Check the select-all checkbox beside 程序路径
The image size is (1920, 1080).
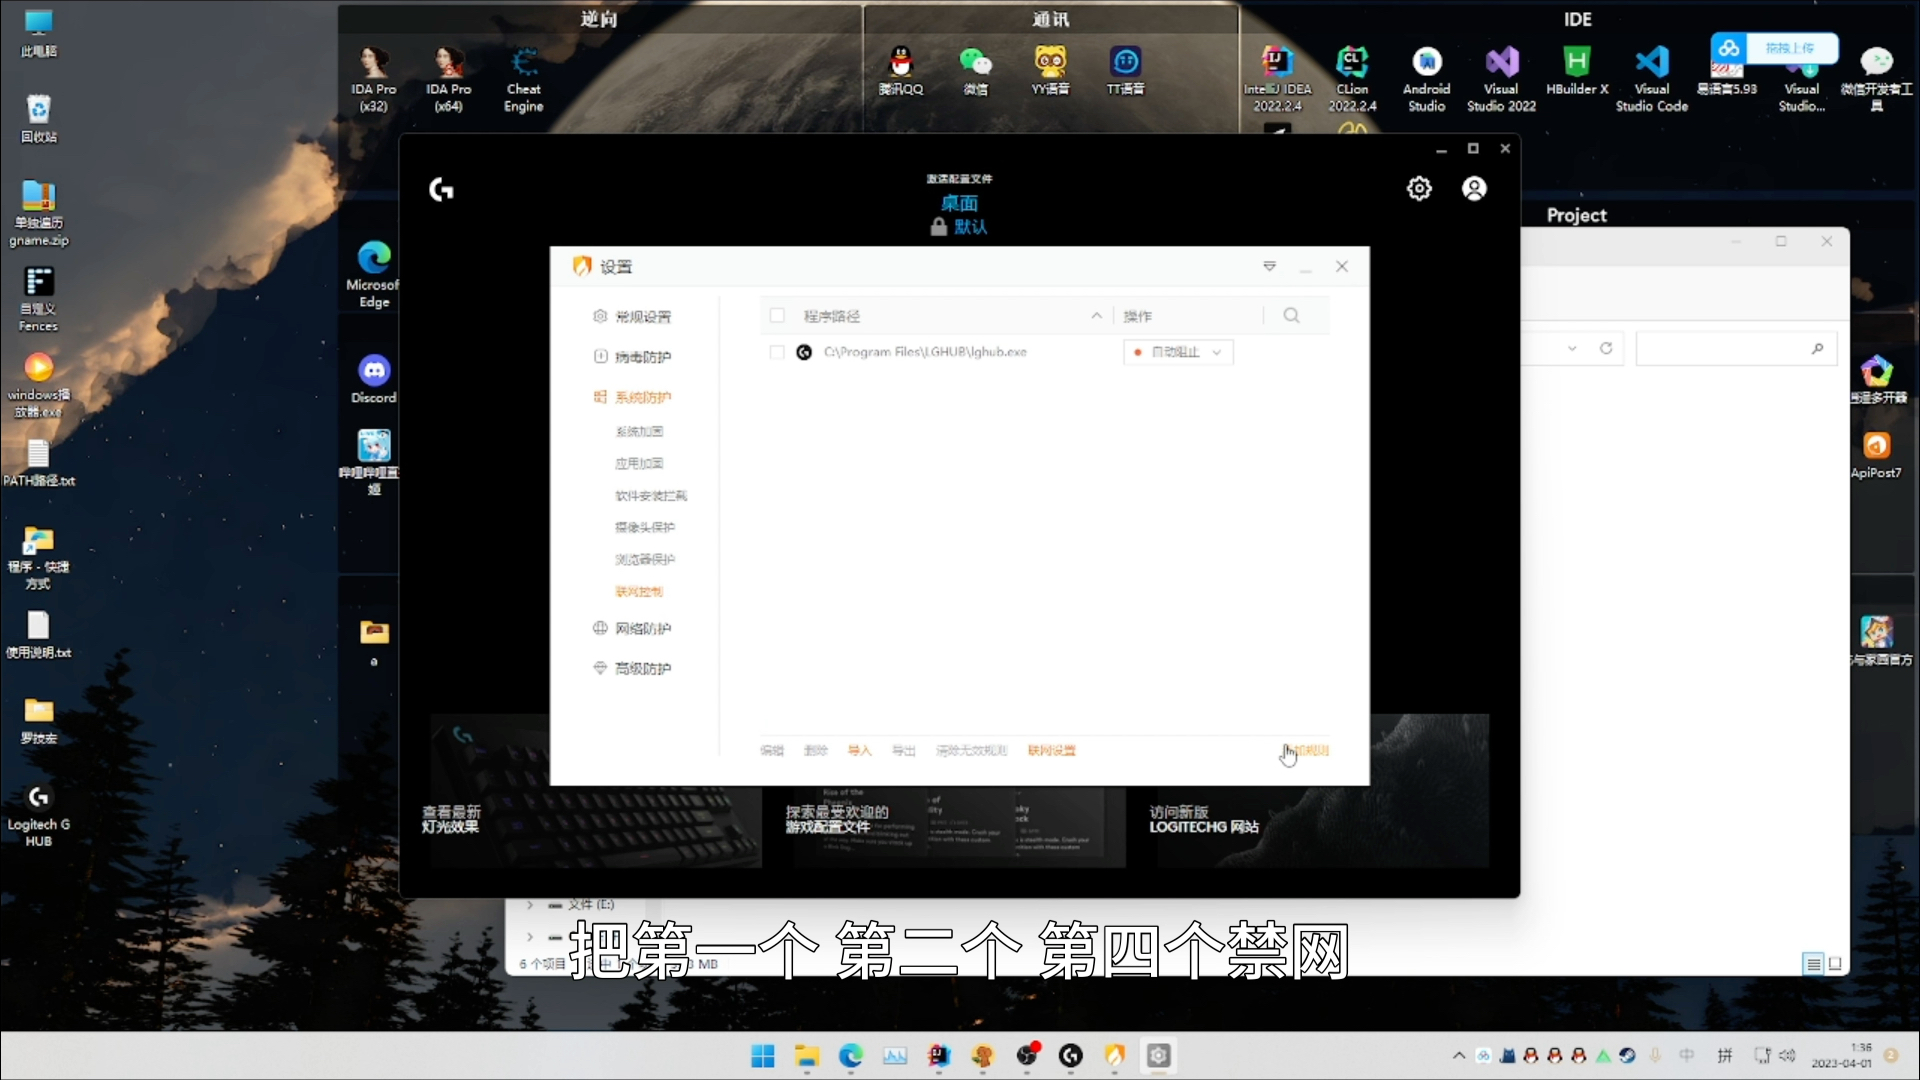click(777, 316)
